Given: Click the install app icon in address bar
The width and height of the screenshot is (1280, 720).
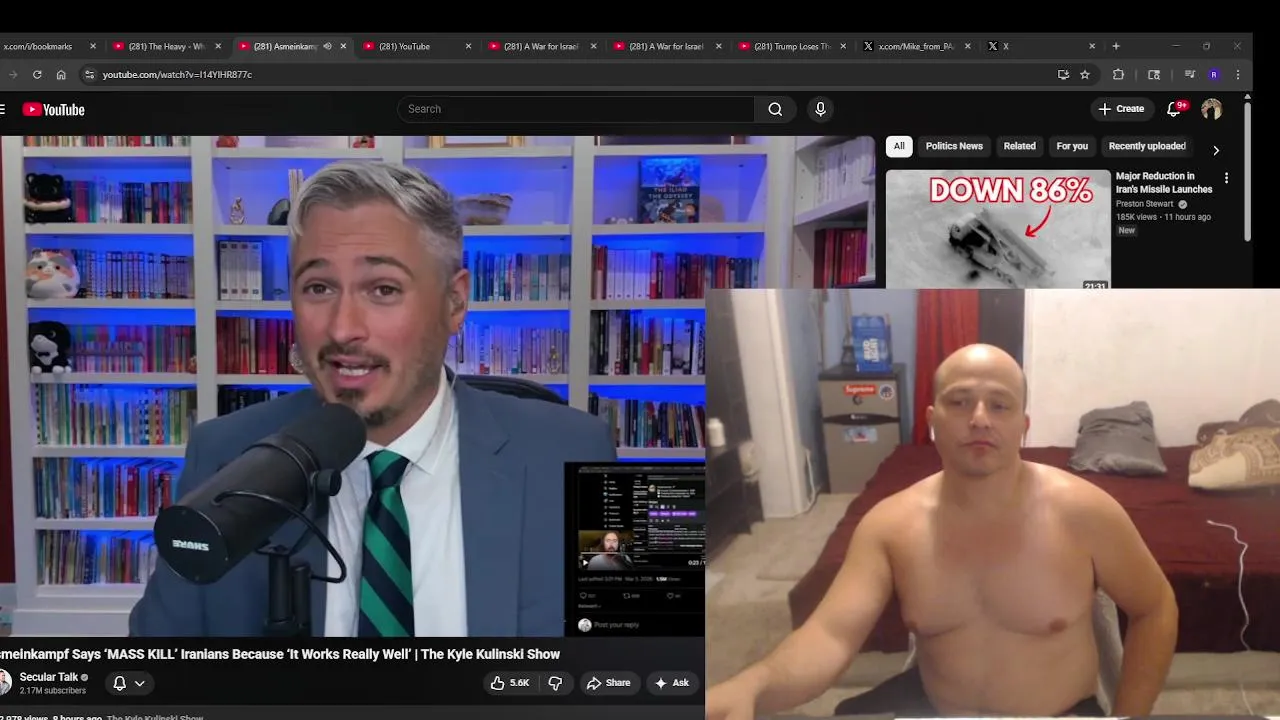Looking at the screenshot, I should point(1063,74).
